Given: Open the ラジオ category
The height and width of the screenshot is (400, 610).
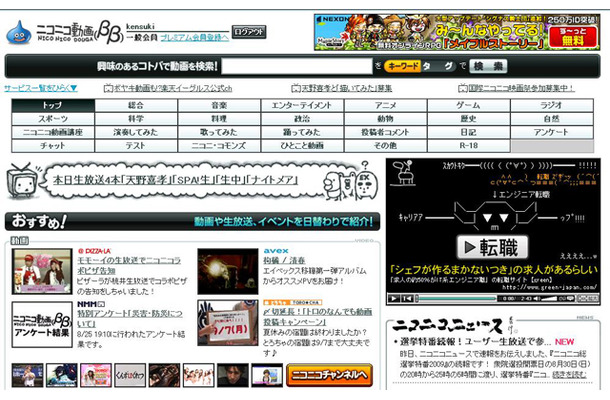Looking at the screenshot, I should [x=552, y=105].
